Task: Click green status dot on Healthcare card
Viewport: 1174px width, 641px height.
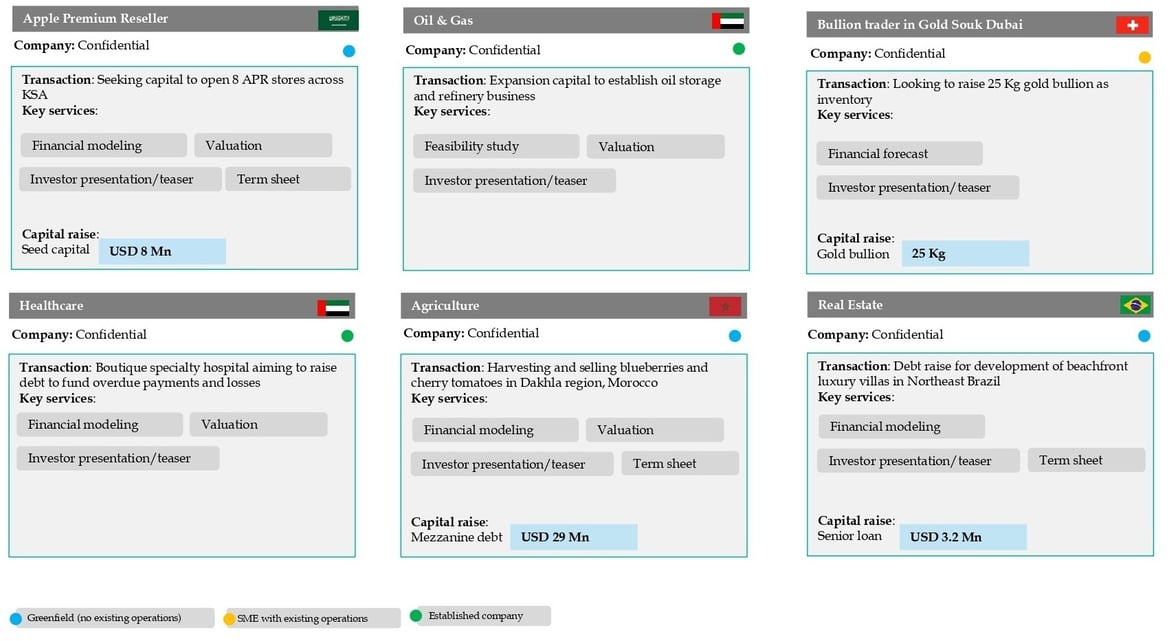Action: 347,335
